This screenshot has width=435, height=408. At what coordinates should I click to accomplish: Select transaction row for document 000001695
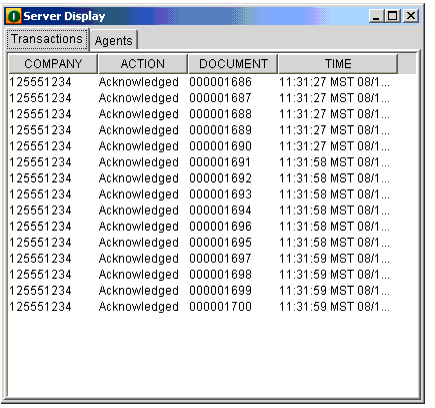pyautogui.click(x=212, y=242)
